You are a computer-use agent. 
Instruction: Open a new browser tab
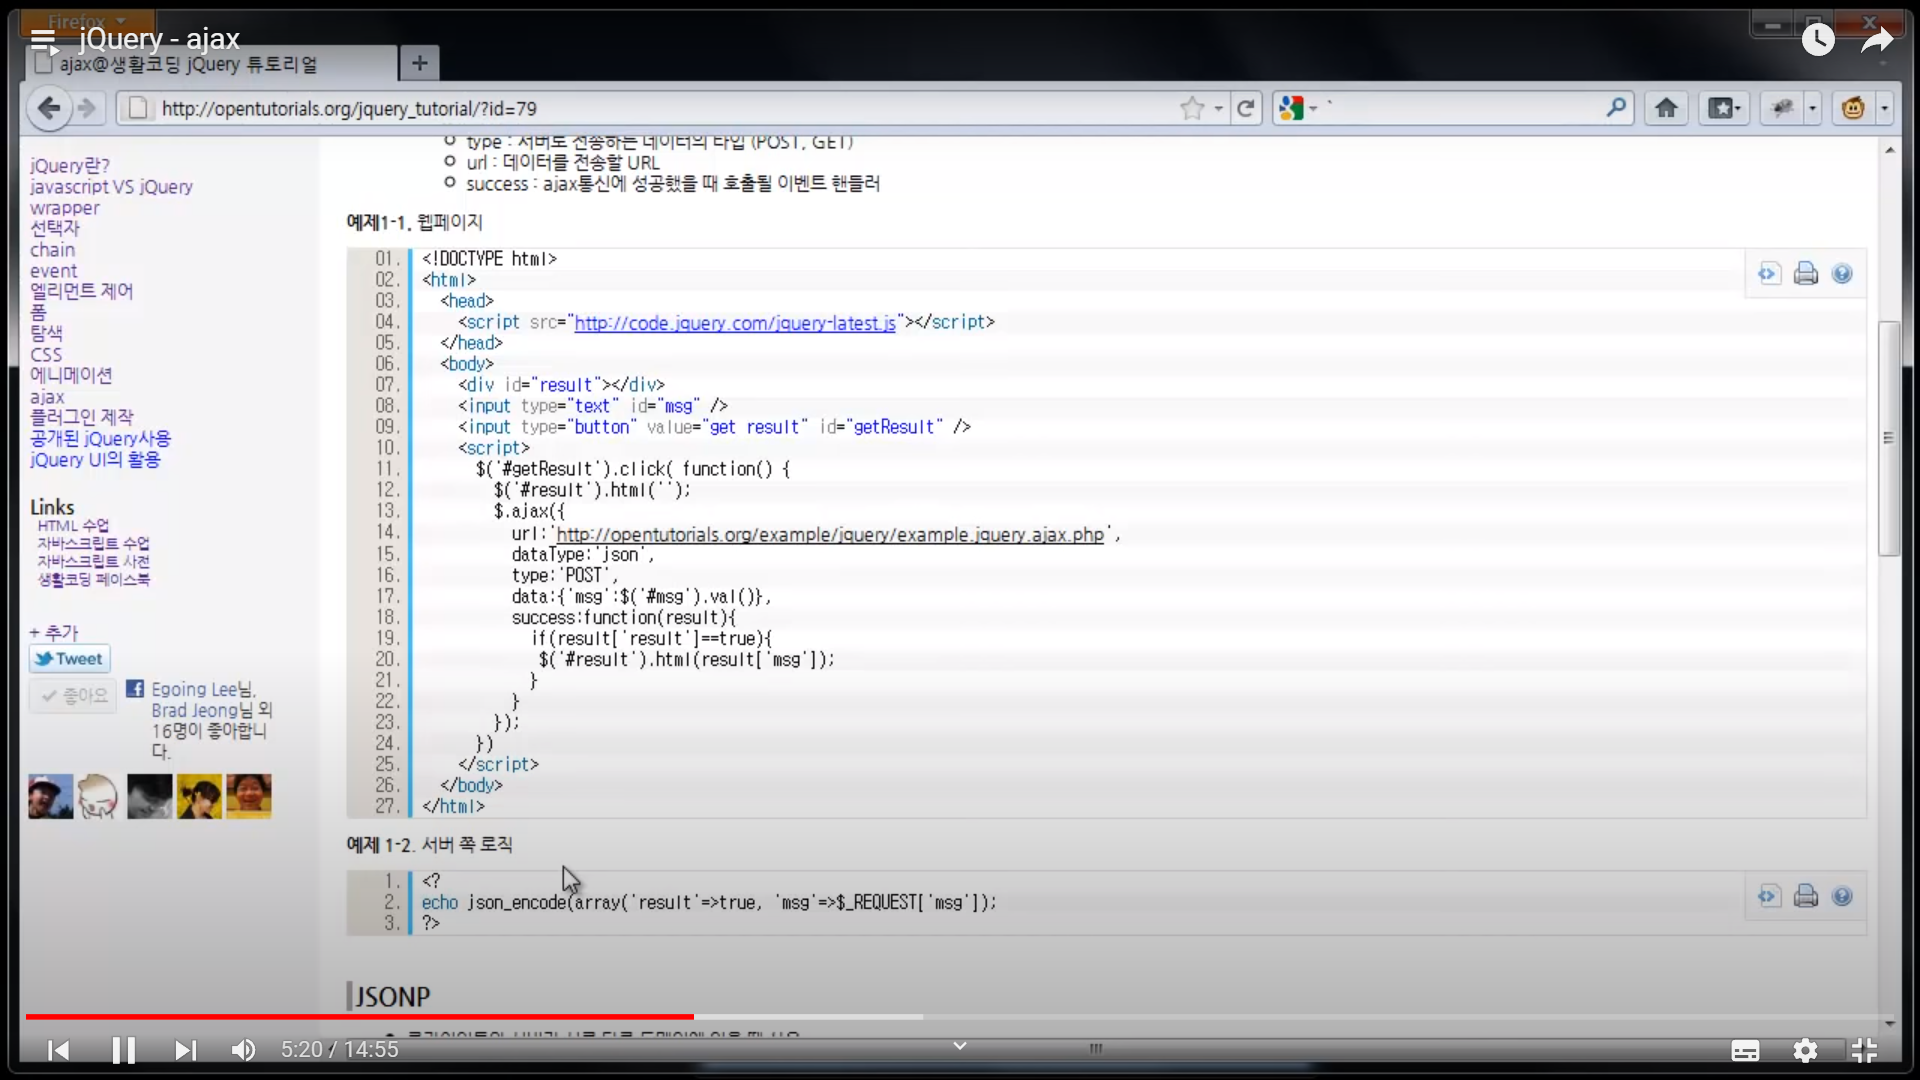pyautogui.click(x=419, y=64)
